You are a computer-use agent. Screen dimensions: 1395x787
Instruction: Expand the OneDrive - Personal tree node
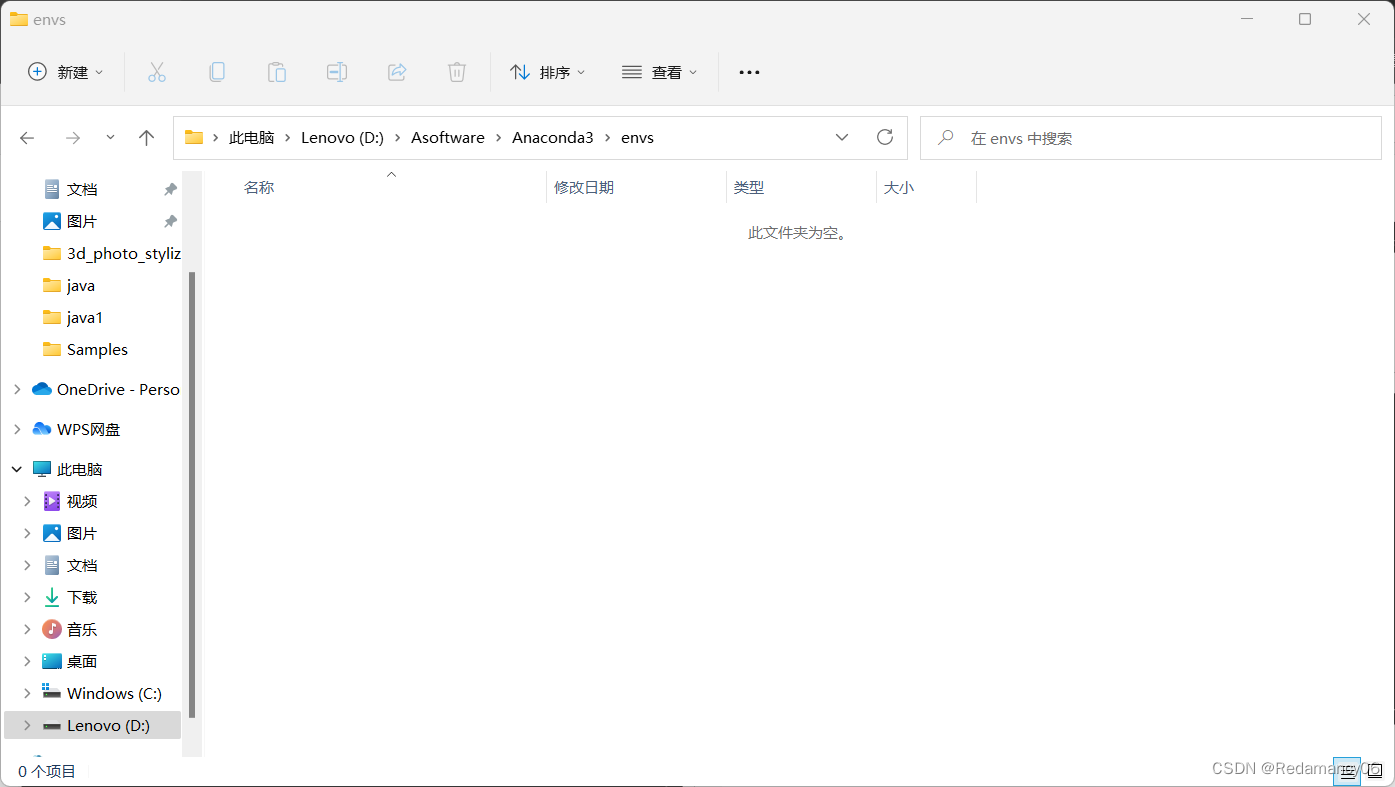(x=17, y=390)
